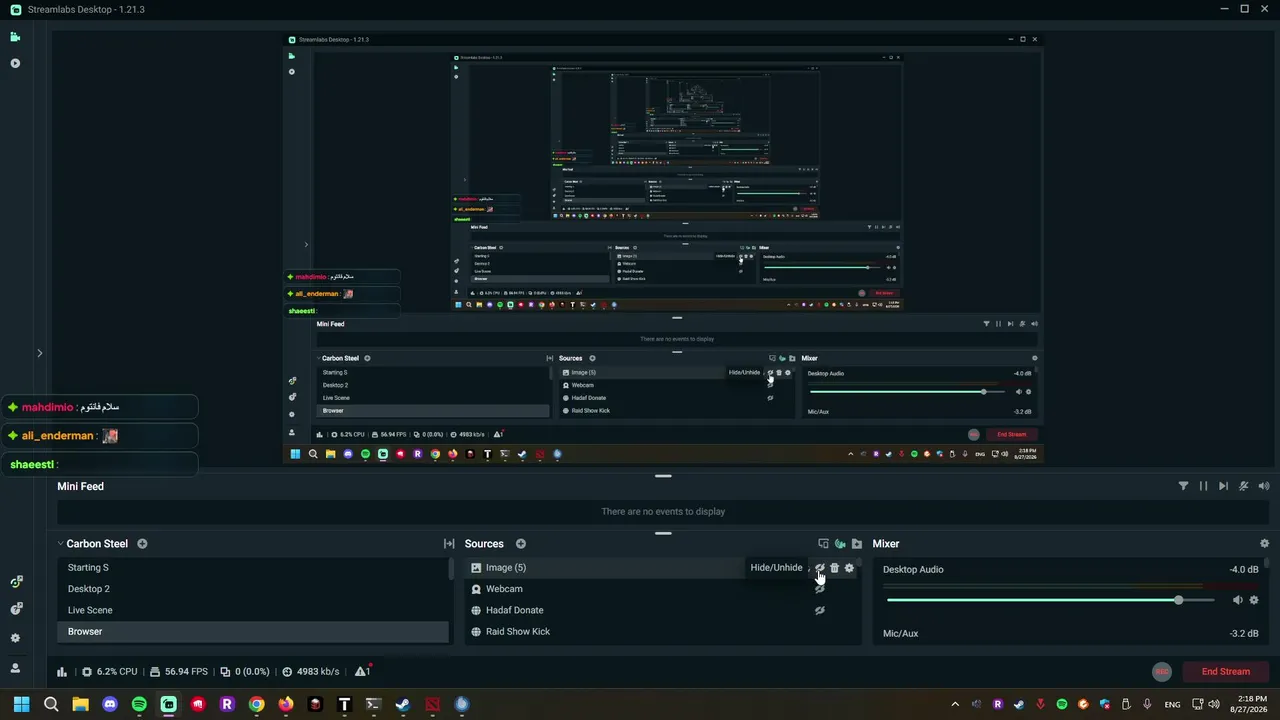Viewport: 1280px width, 720px height.
Task: Select the Desktop 2 scene
Action: coord(253,589)
